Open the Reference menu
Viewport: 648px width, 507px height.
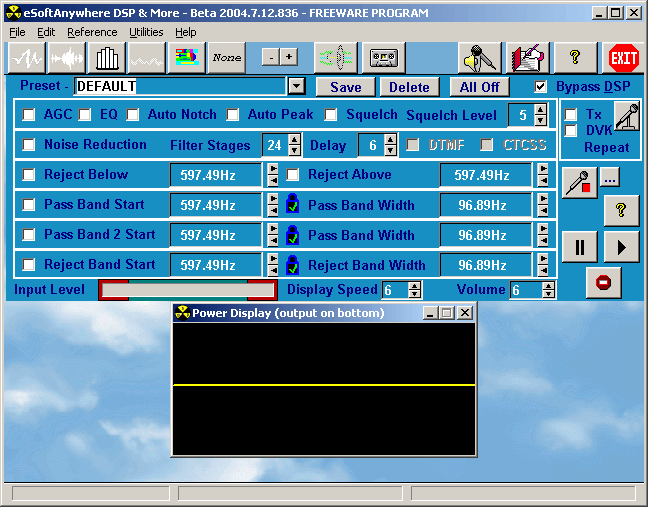coord(92,32)
